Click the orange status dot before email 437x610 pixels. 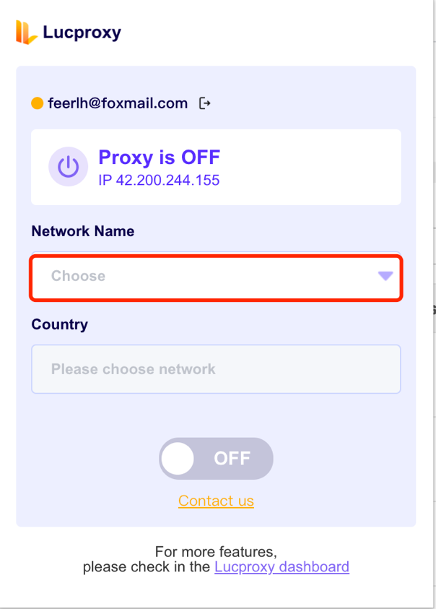point(37,103)
